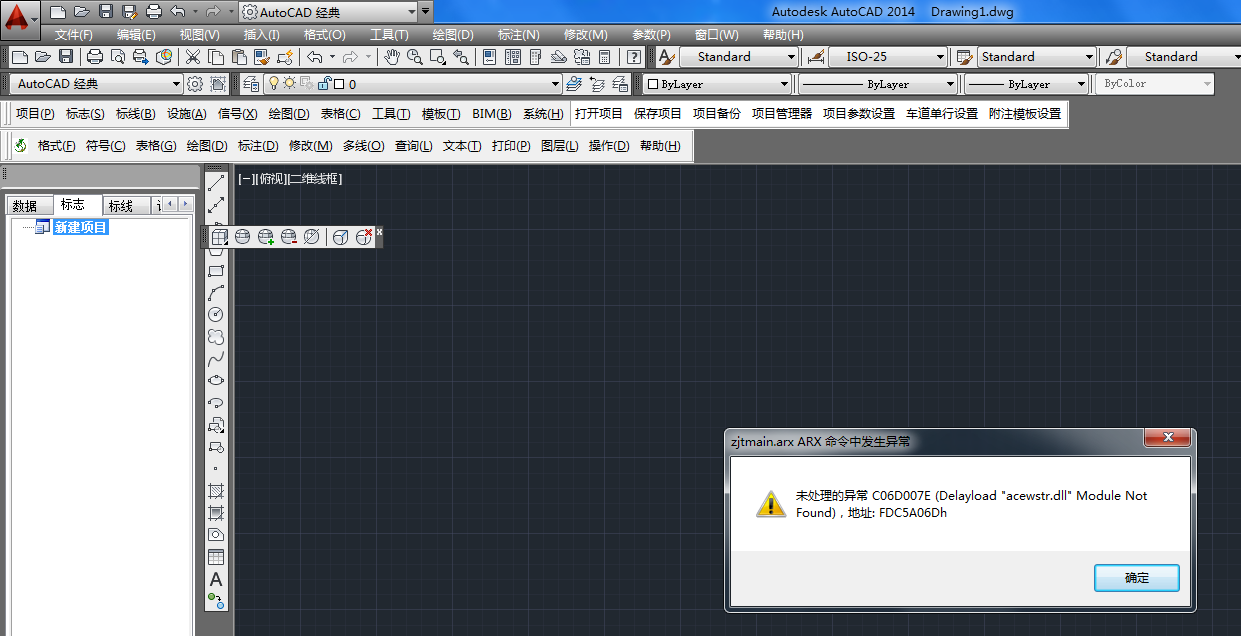Screen dimensions: 1241x636
Task: Toggle freeze/thaw sun icon for layer 0
Action: 289,84
